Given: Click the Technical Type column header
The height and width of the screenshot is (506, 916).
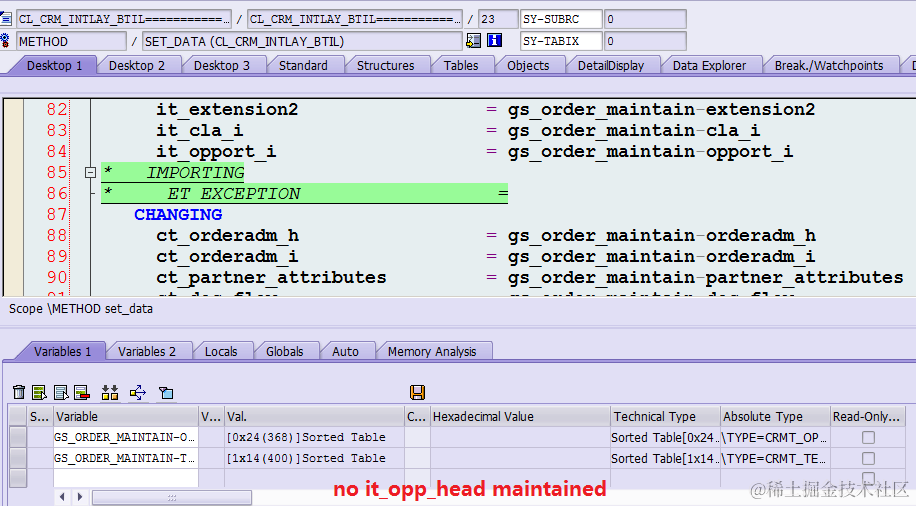Looking at the screenshot, I should (665, 416).
